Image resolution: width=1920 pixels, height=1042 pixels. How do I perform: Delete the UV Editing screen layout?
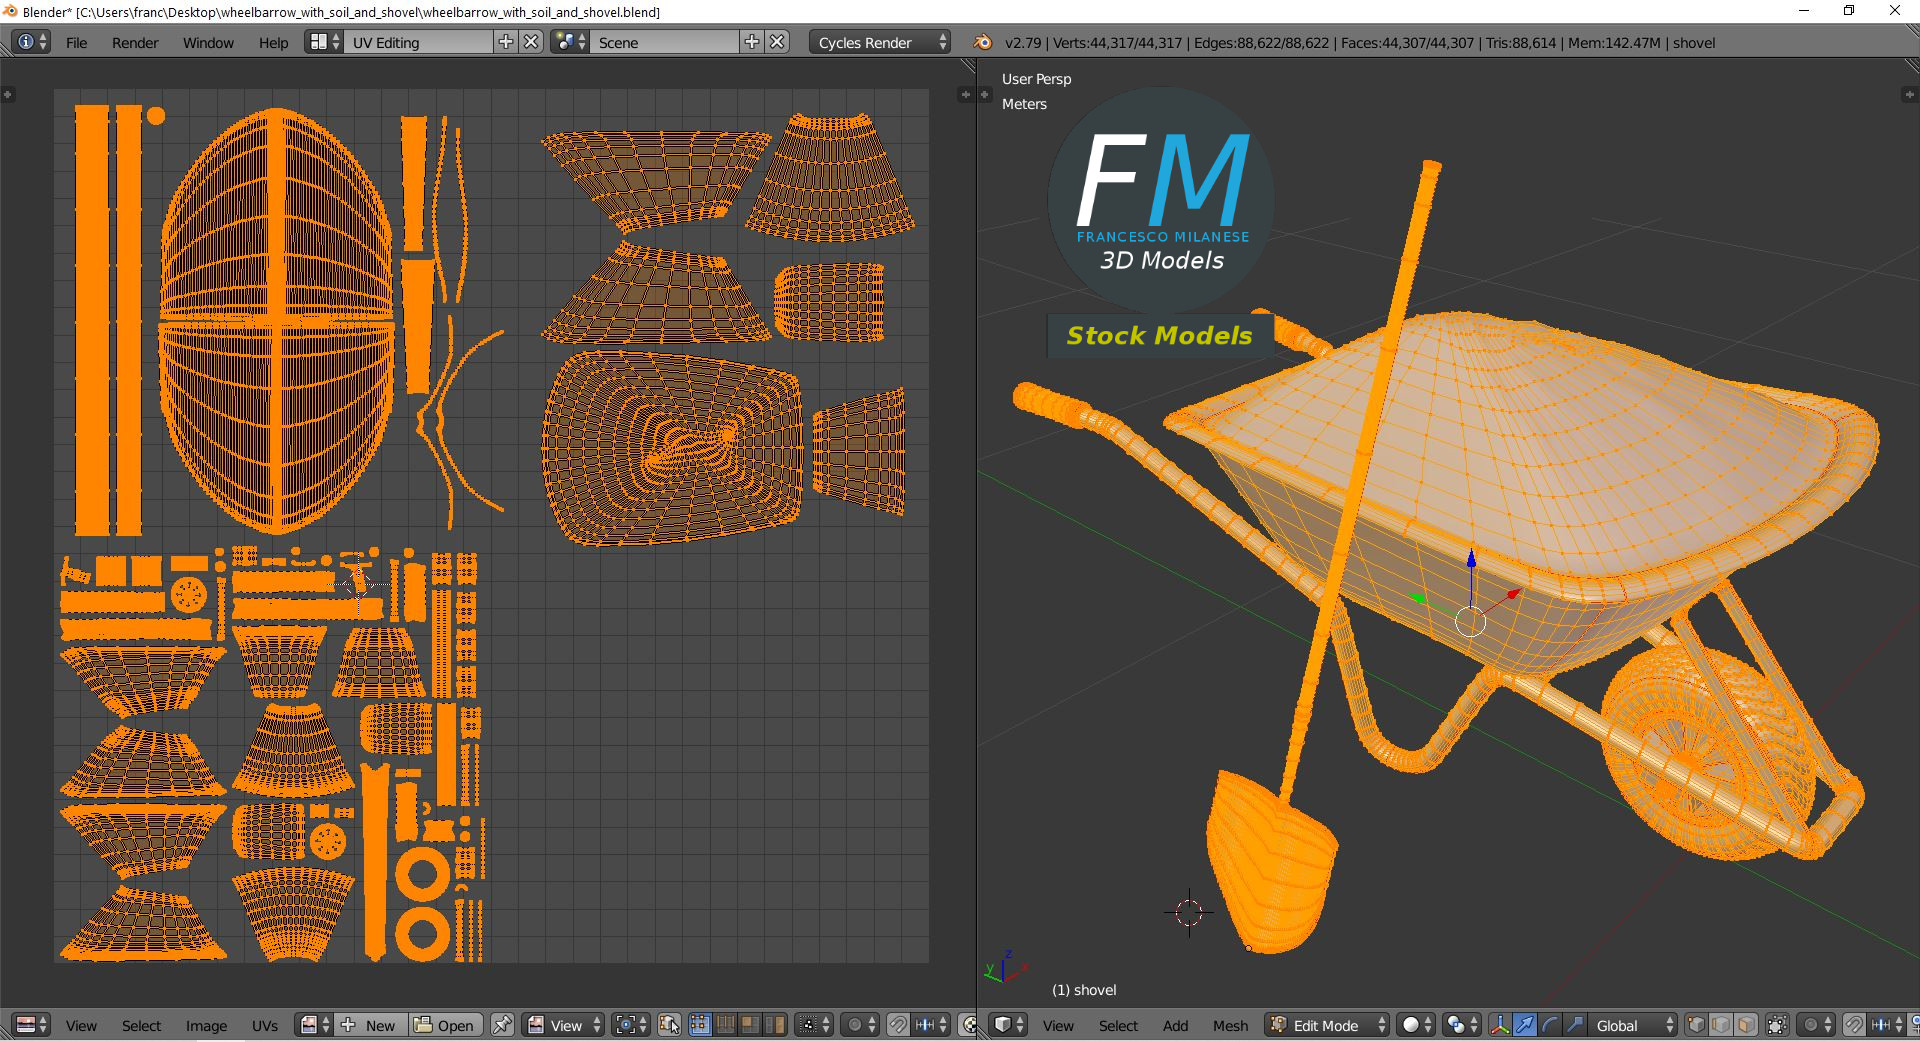click(x=532, y=42)
